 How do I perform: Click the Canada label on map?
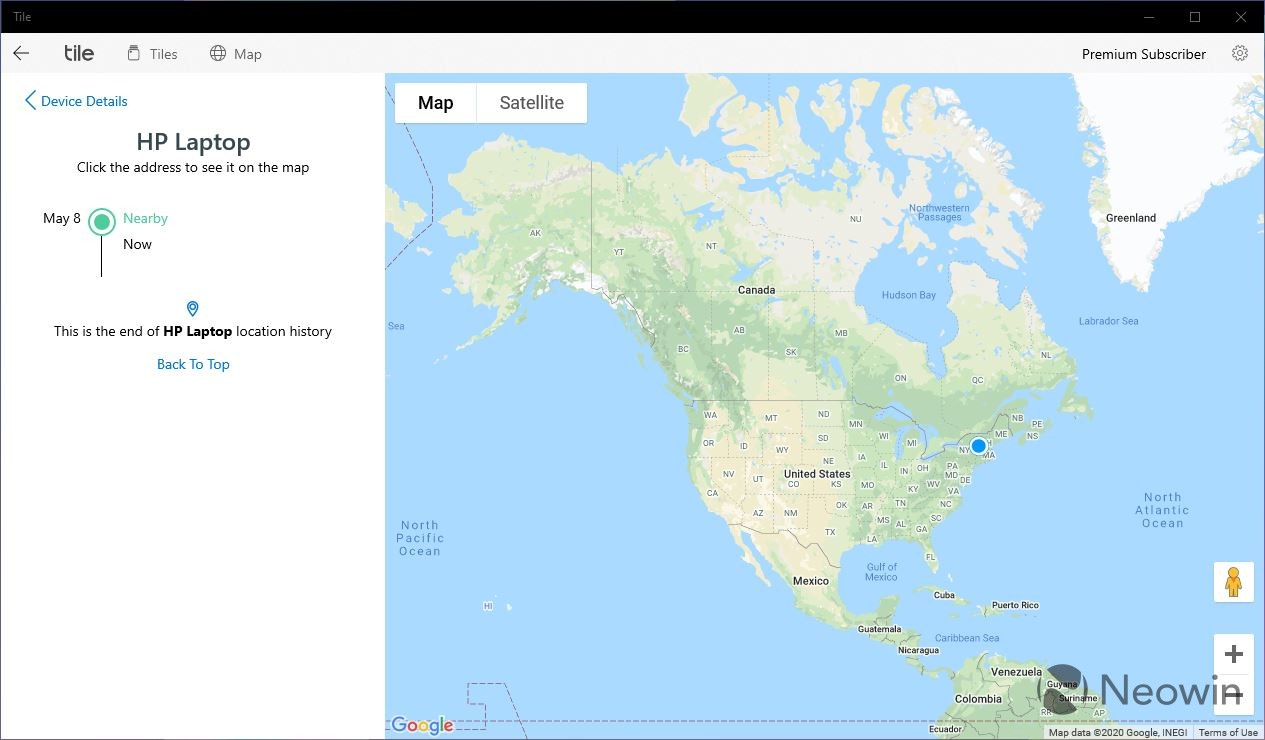(756, 290)
